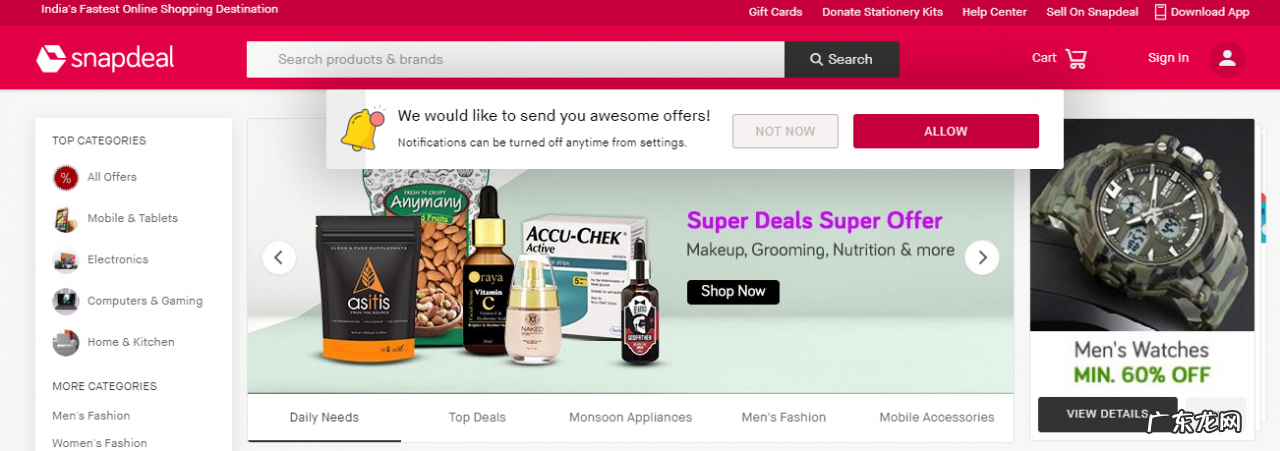Allow notification offers
This screenshot has height=451, width=1280.
click(x=946, y=131)
